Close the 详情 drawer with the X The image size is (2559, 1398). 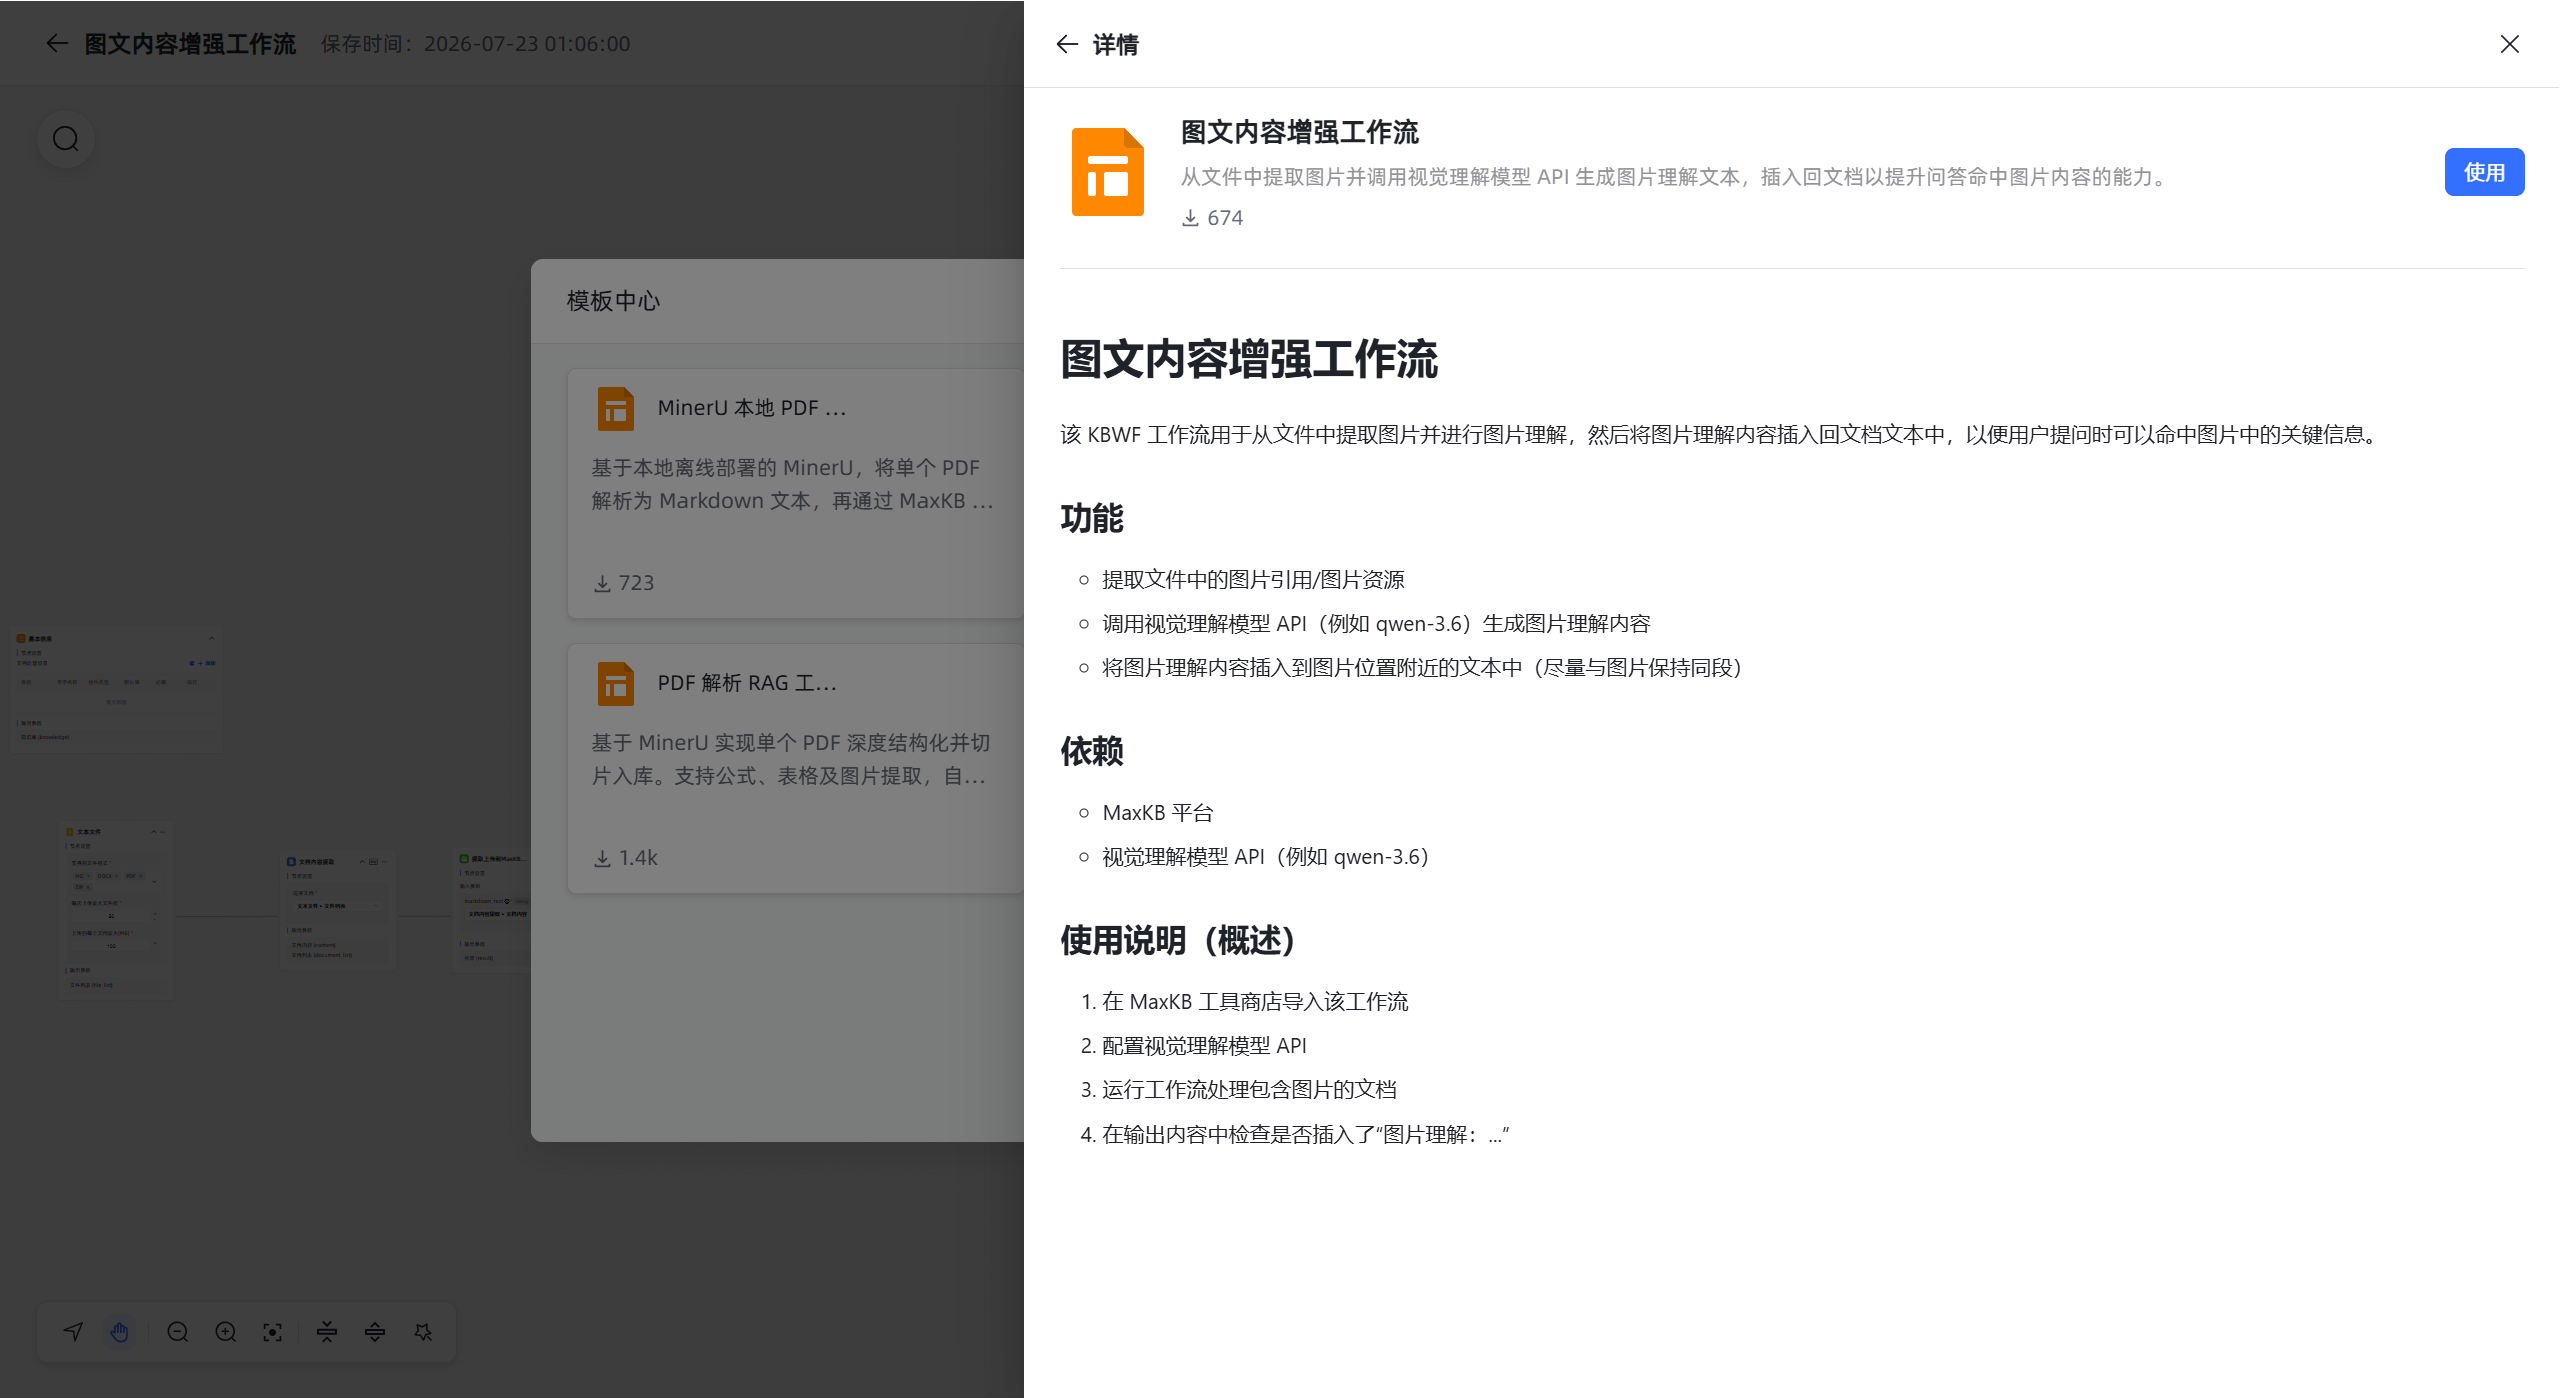click(x=2509, y=44)
